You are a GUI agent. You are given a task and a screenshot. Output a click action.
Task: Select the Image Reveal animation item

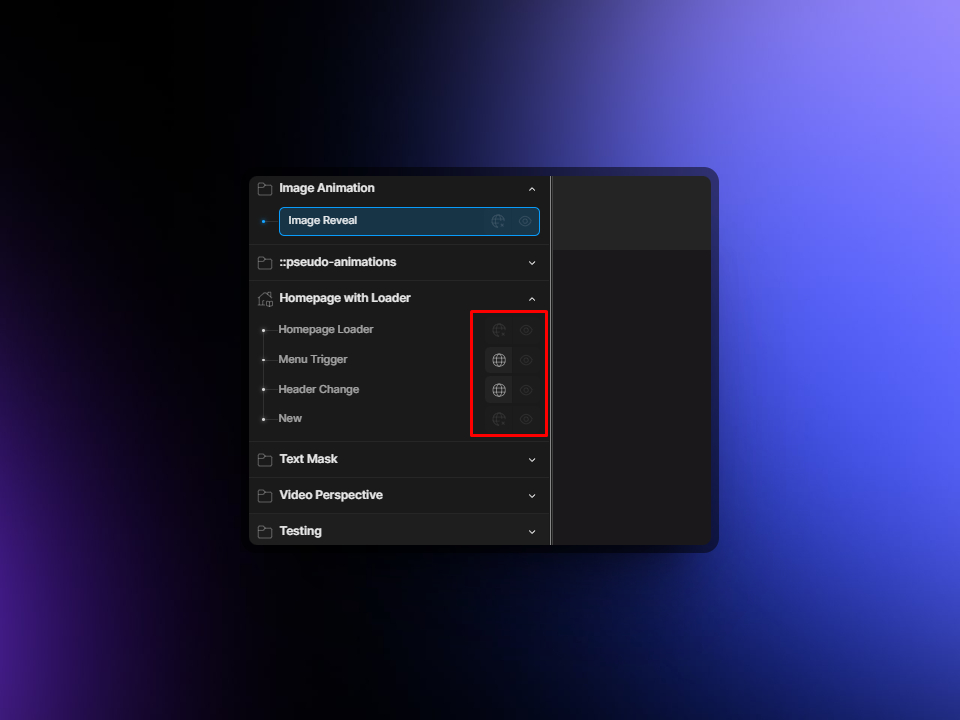pyautogui.click(x=409, y=221)
